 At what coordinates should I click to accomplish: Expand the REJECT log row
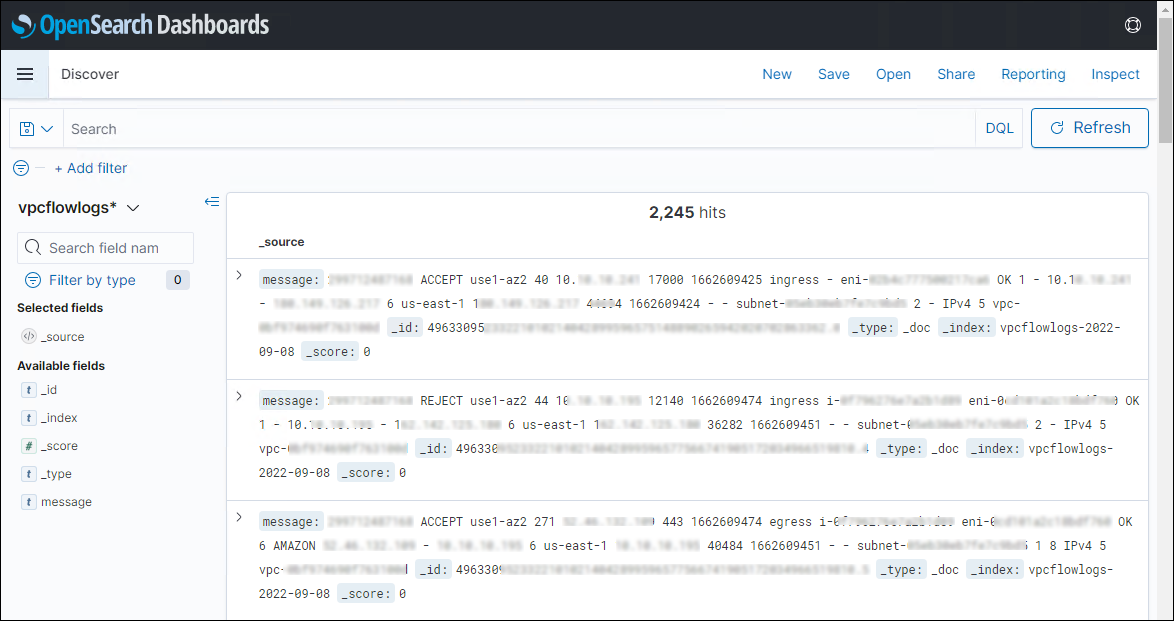pos(239,396)
